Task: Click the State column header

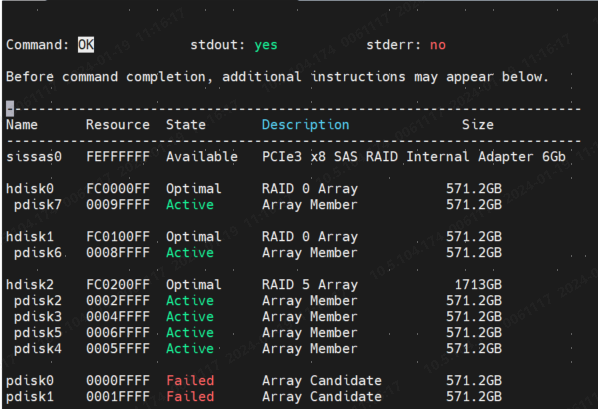Action: click(186, 125)
